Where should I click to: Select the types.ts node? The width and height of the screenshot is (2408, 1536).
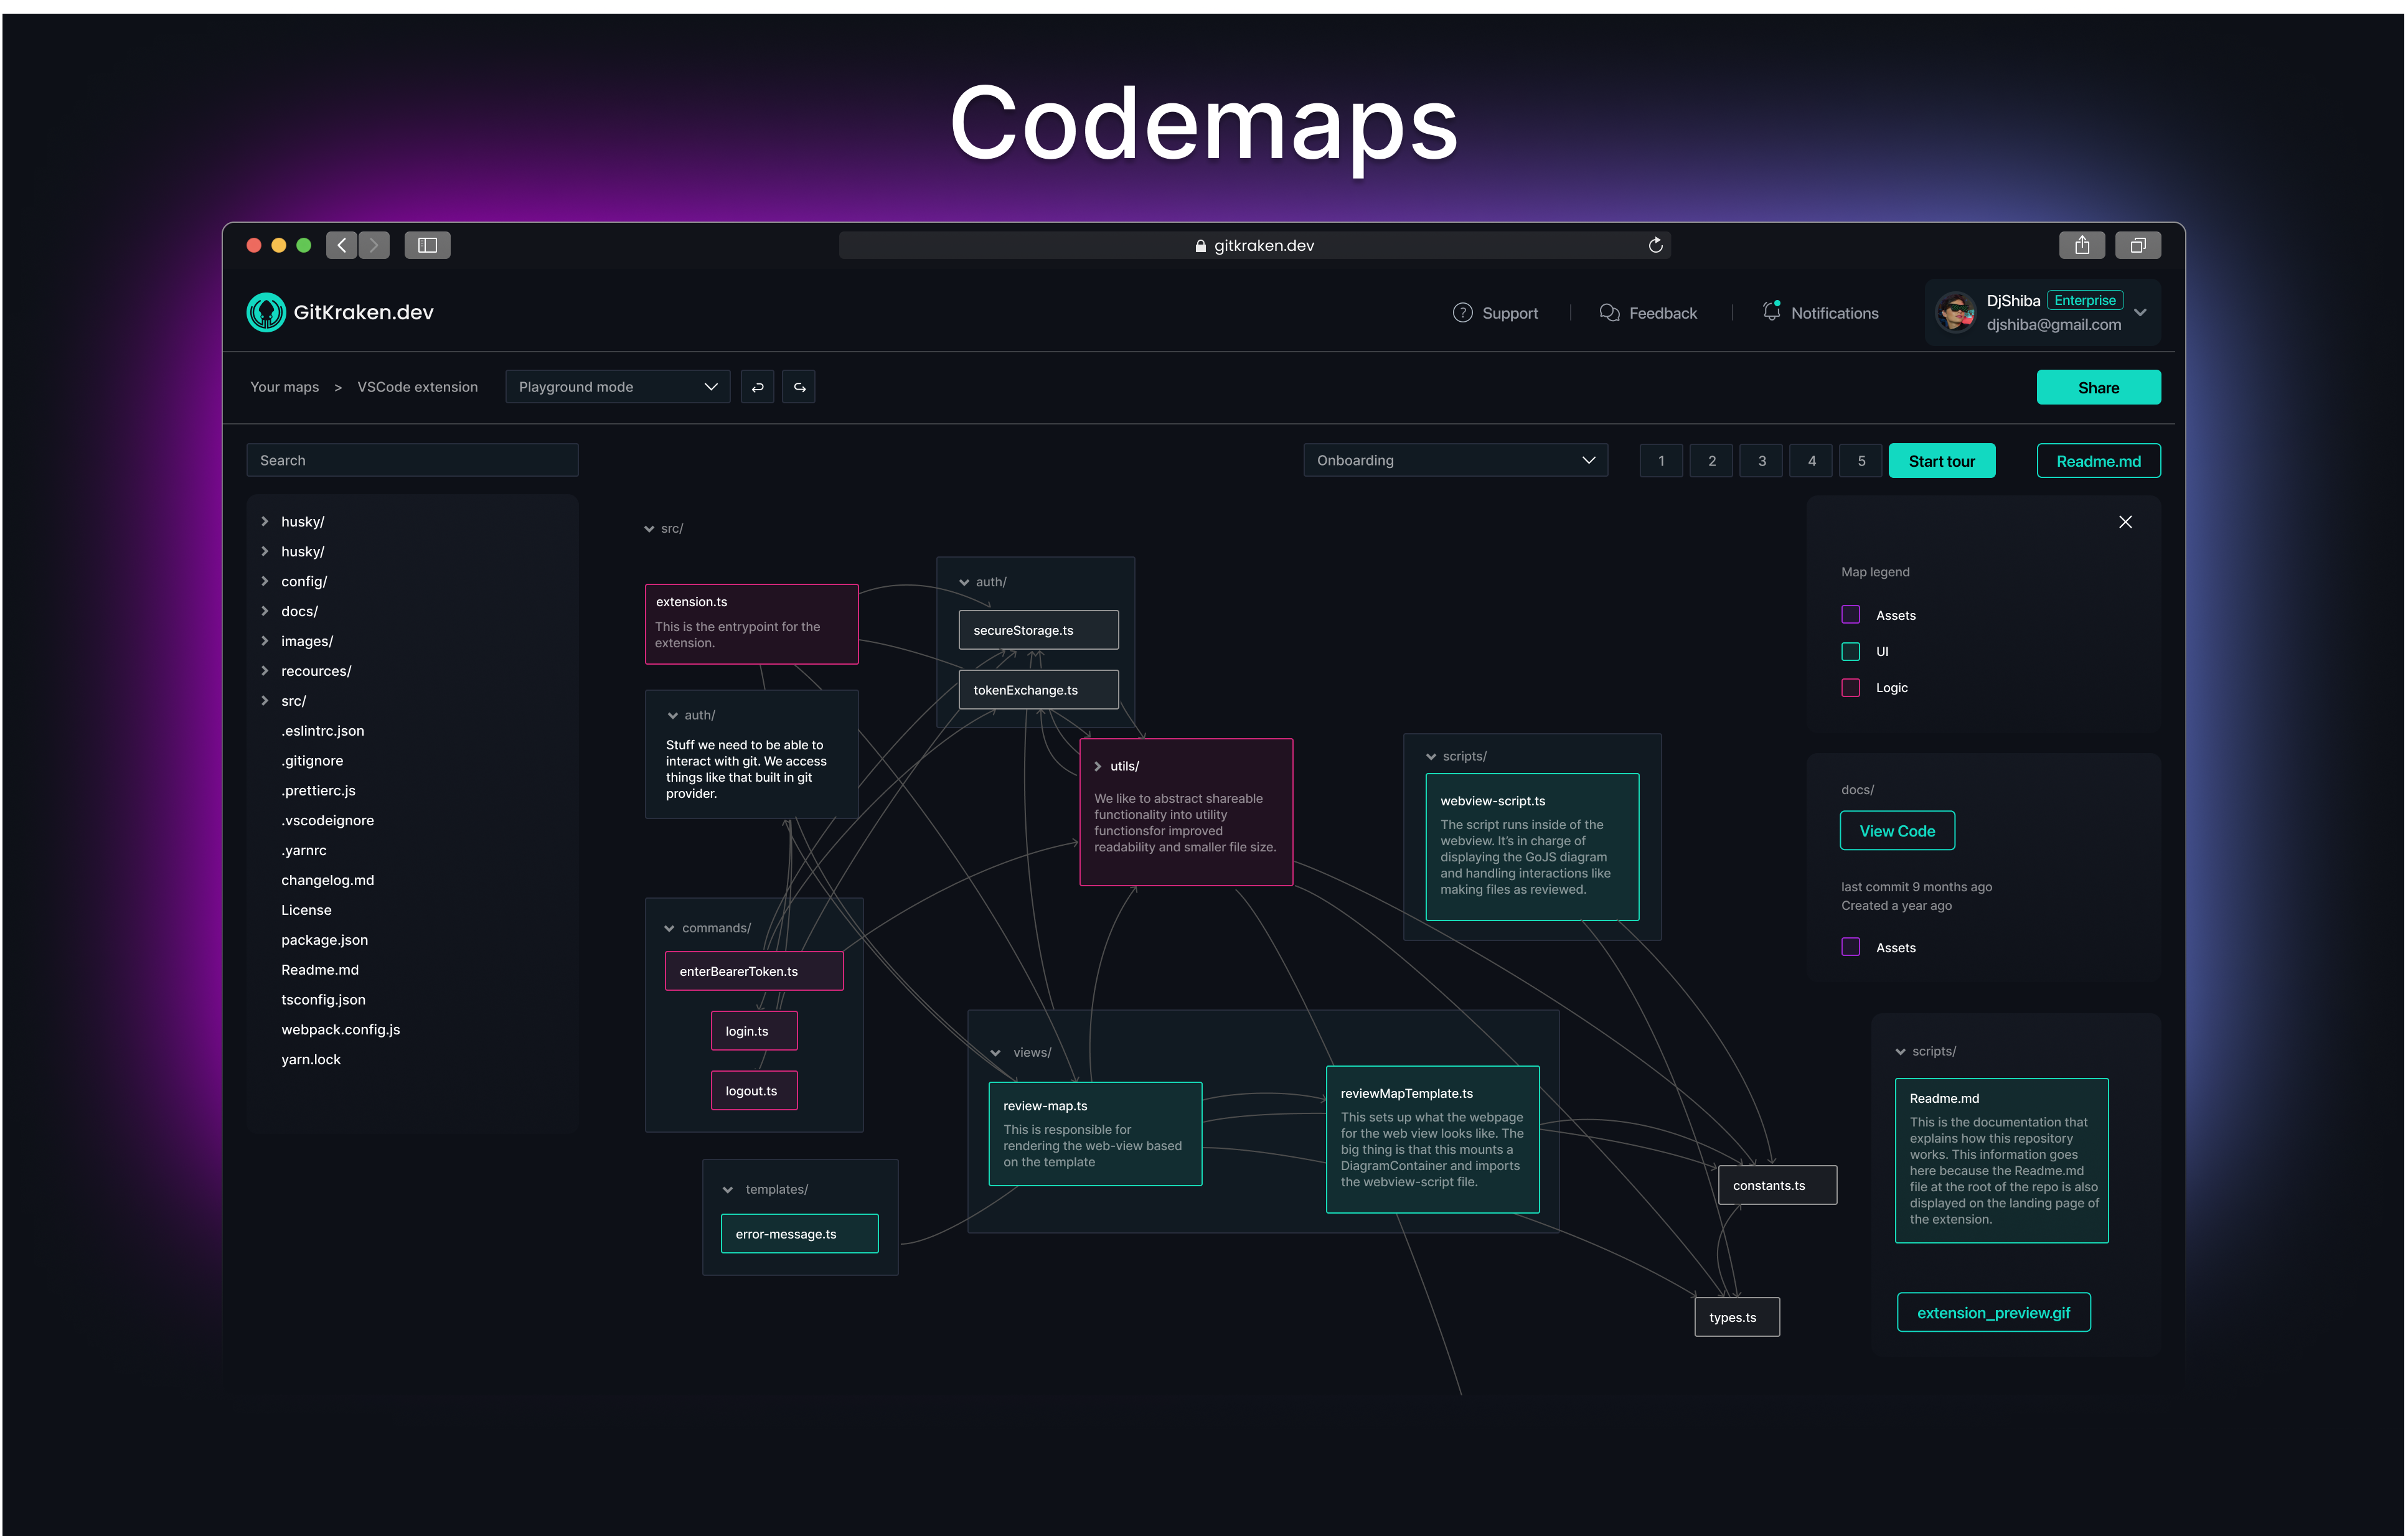click(x=1737, y=1317)
